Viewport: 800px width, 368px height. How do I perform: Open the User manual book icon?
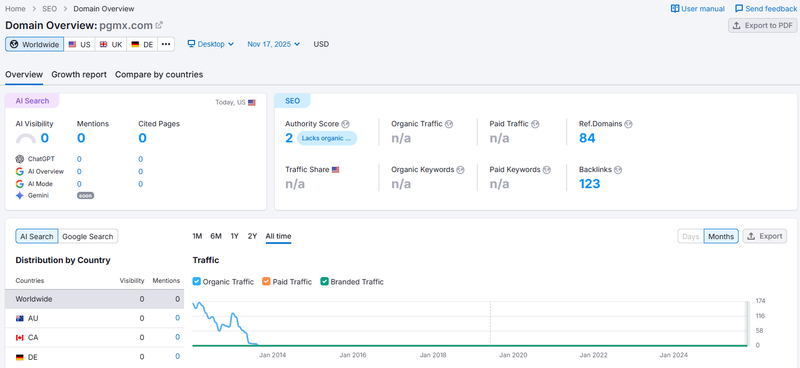pyautogui.click(x=674, y=9)
